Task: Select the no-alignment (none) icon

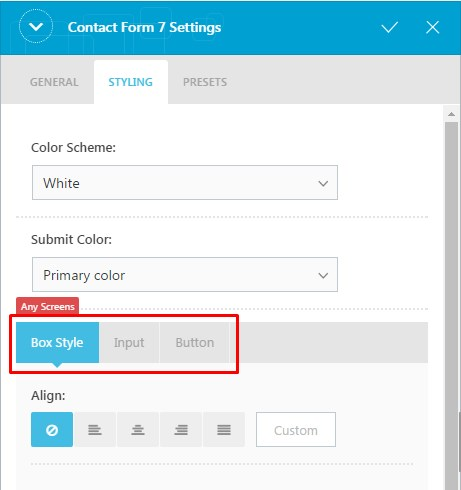Action: click(52, 429)
